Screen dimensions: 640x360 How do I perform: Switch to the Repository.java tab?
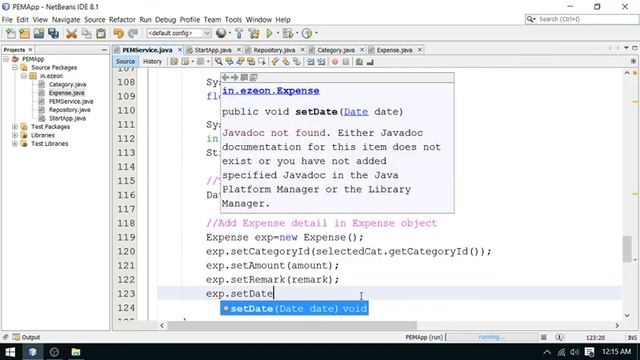(x=274, y=50)
